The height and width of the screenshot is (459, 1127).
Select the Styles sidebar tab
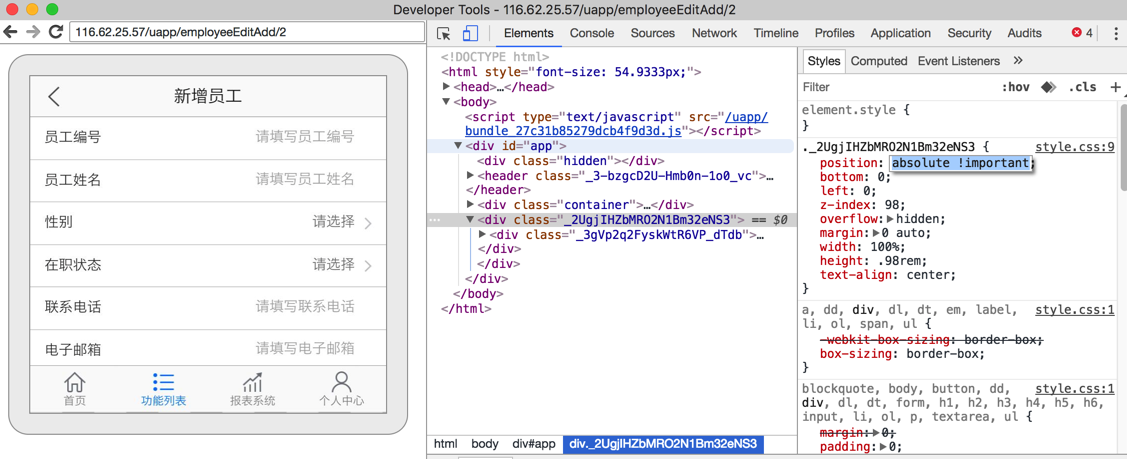coord(824,61)
